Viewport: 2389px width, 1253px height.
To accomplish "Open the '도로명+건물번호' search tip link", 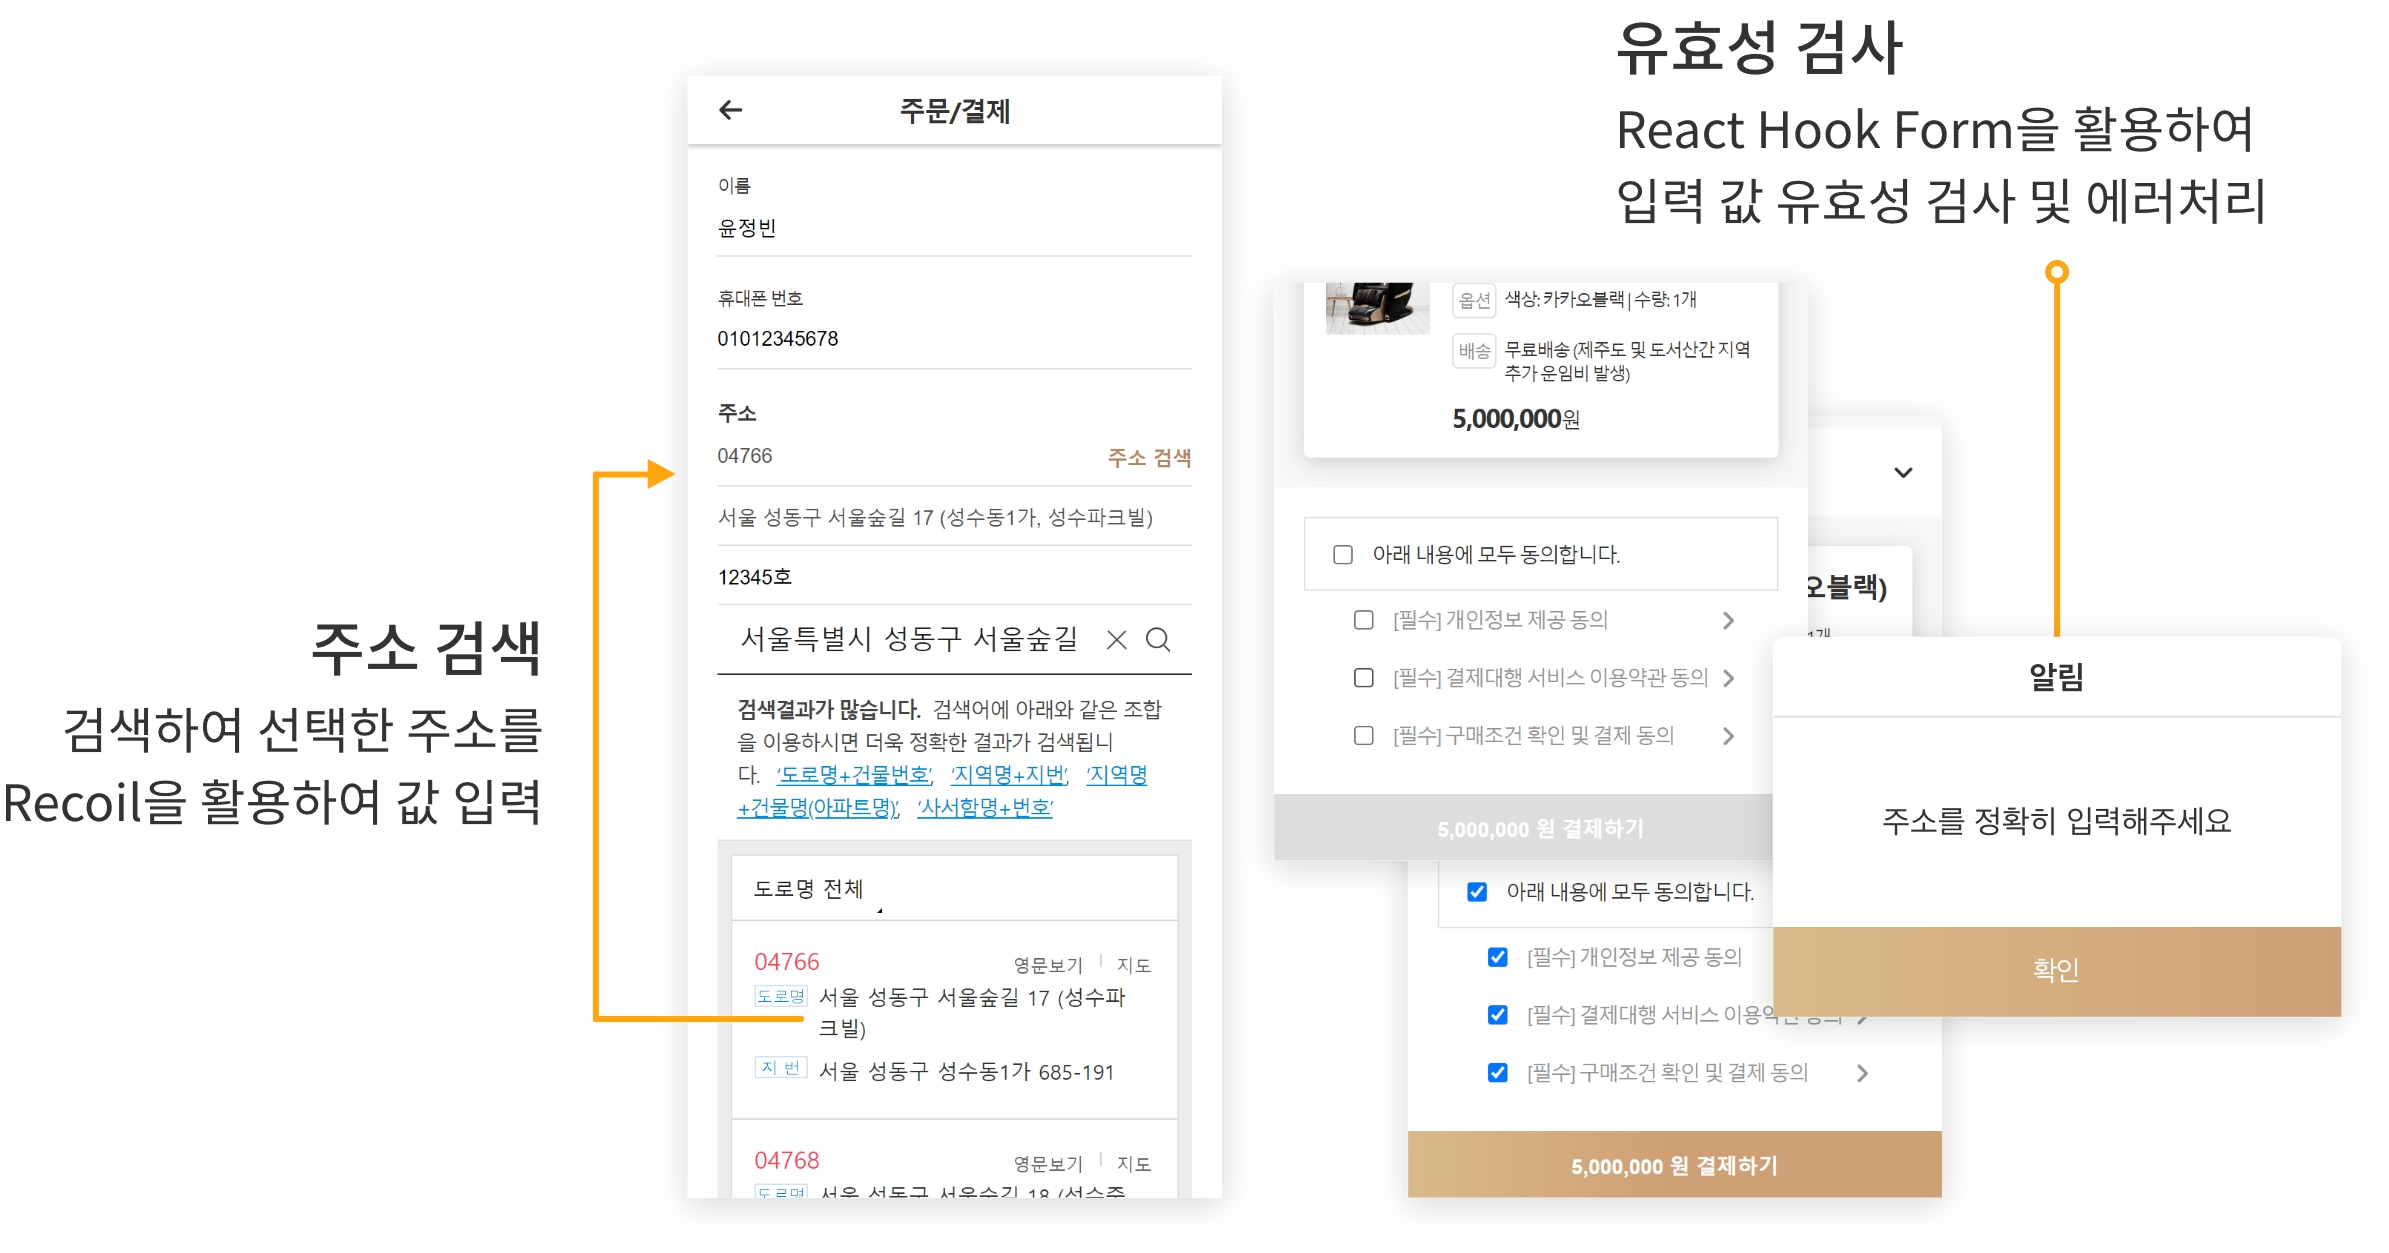I will 854,775.
